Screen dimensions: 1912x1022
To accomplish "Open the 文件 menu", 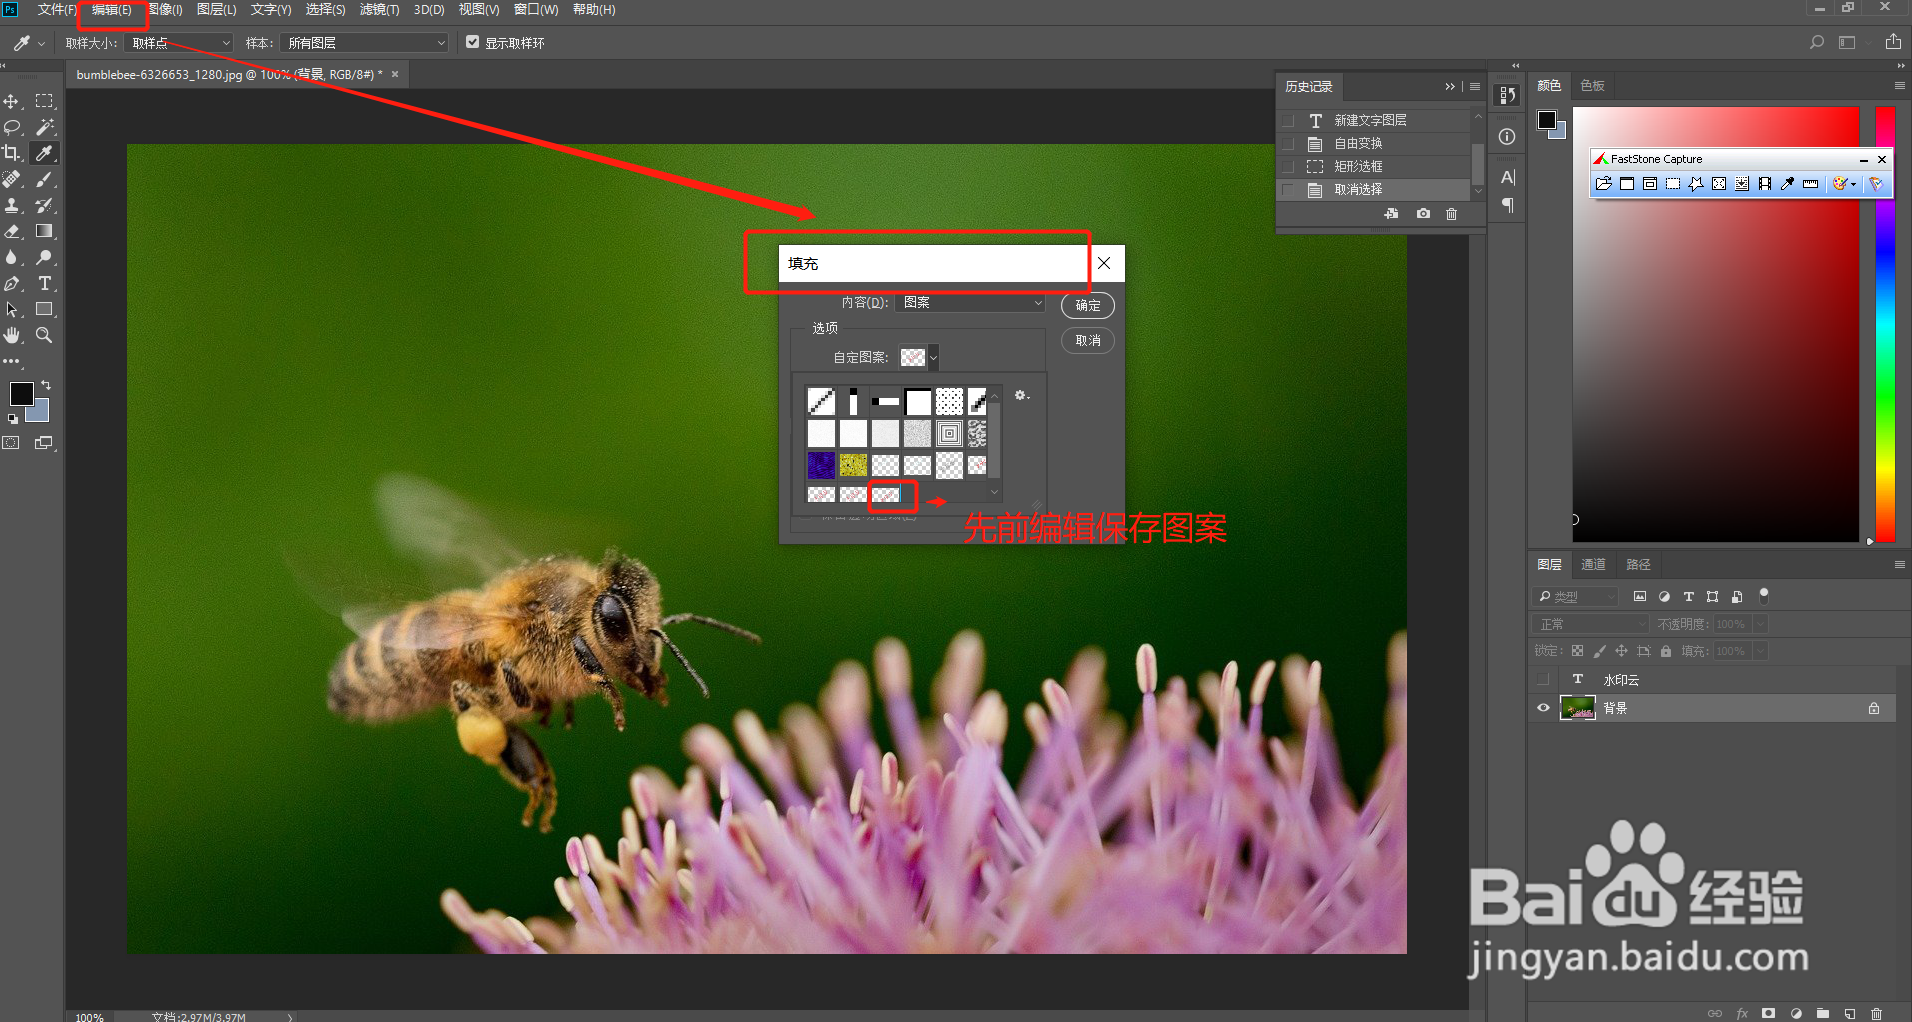I will pos(56,9).
